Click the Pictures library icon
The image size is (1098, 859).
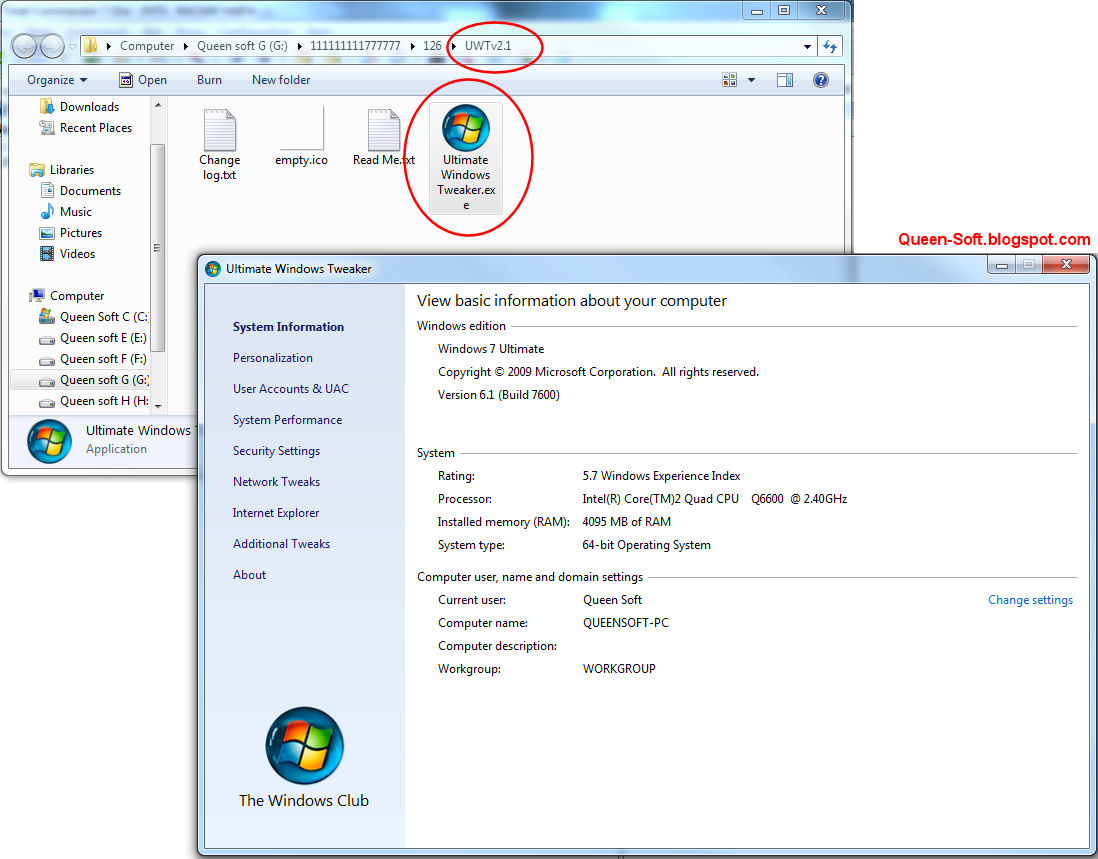coord(47,232)
